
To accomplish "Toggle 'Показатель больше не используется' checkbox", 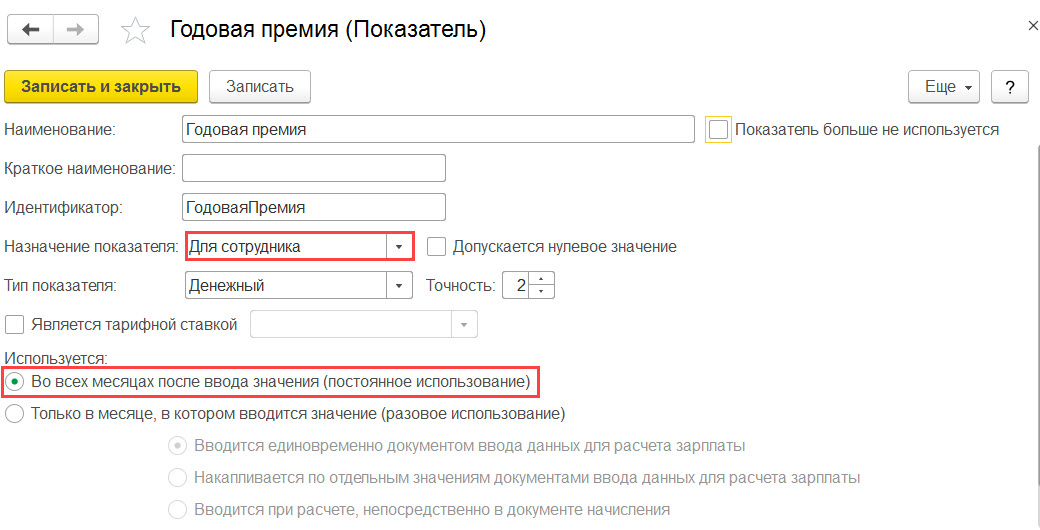I will tap(718, 129).
